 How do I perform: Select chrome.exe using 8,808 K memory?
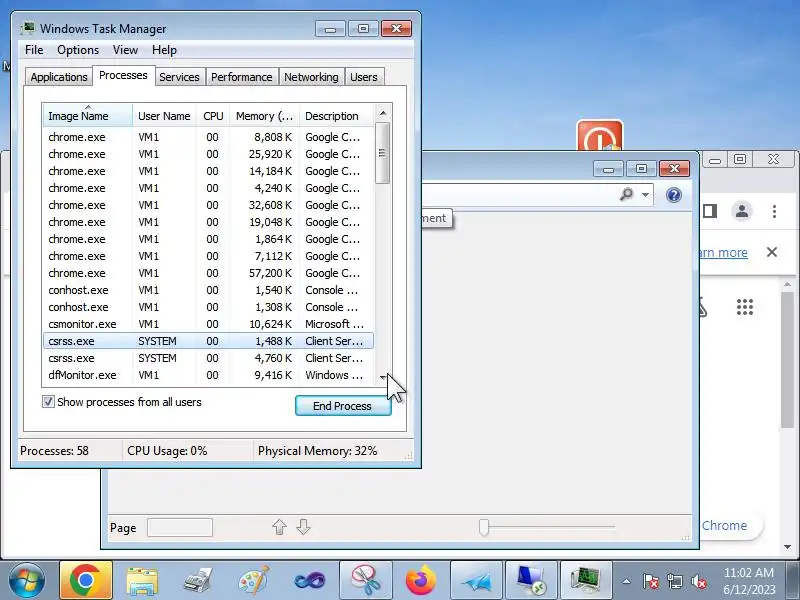click(208, 137)
